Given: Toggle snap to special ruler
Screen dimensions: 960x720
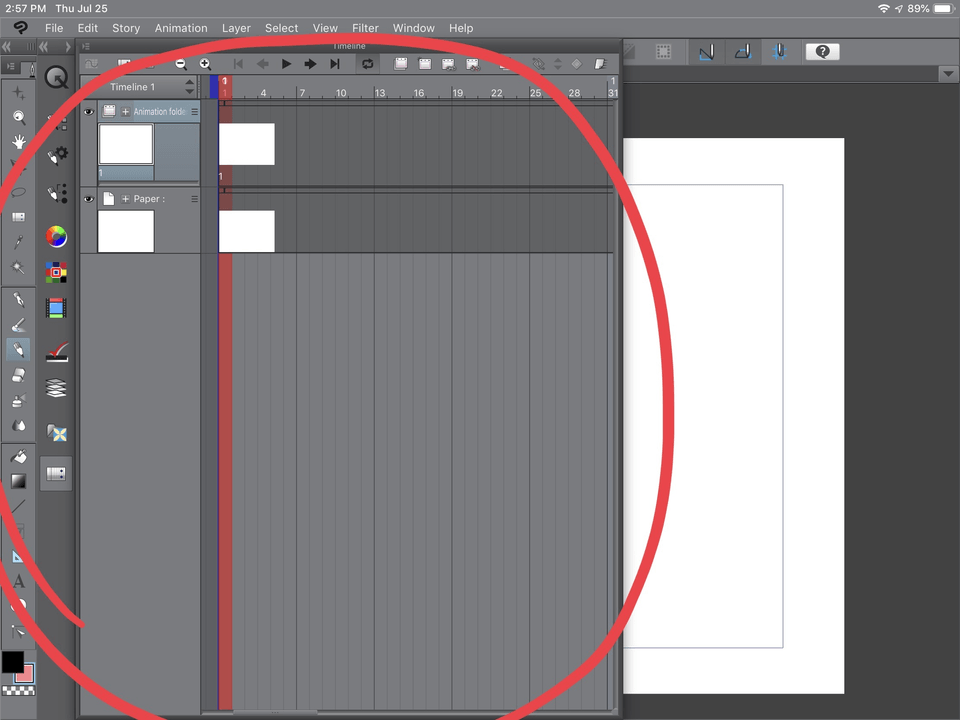Looking at the screenshot, I should (743, 52).
